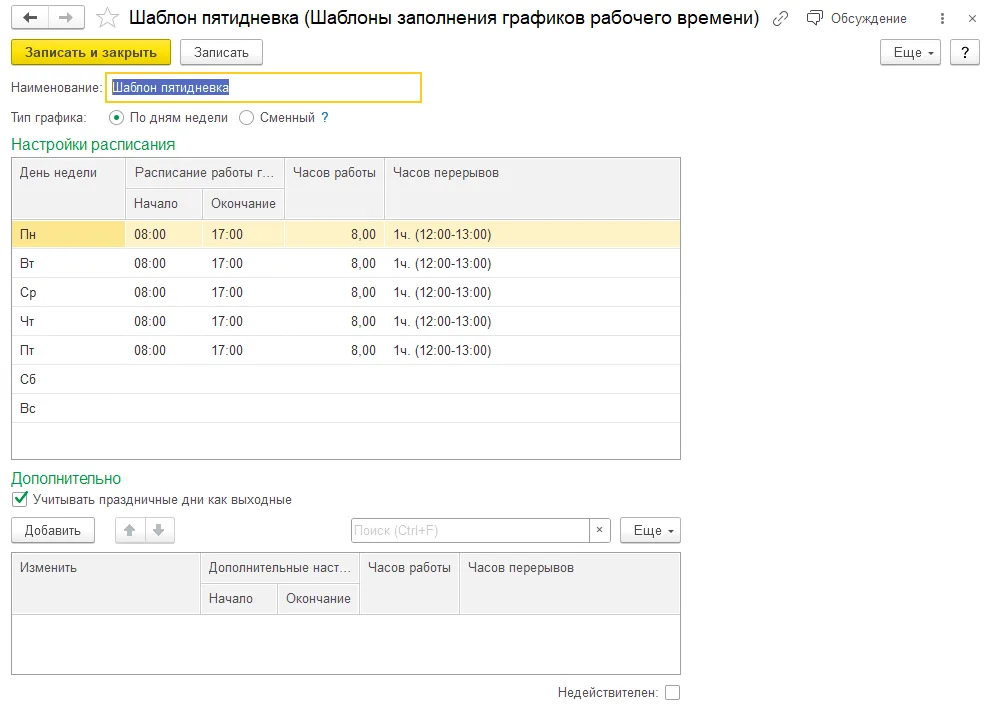Click 17:00 end time in Ср row
This screenshot has height=705, width=986.
tap(243, 292)
